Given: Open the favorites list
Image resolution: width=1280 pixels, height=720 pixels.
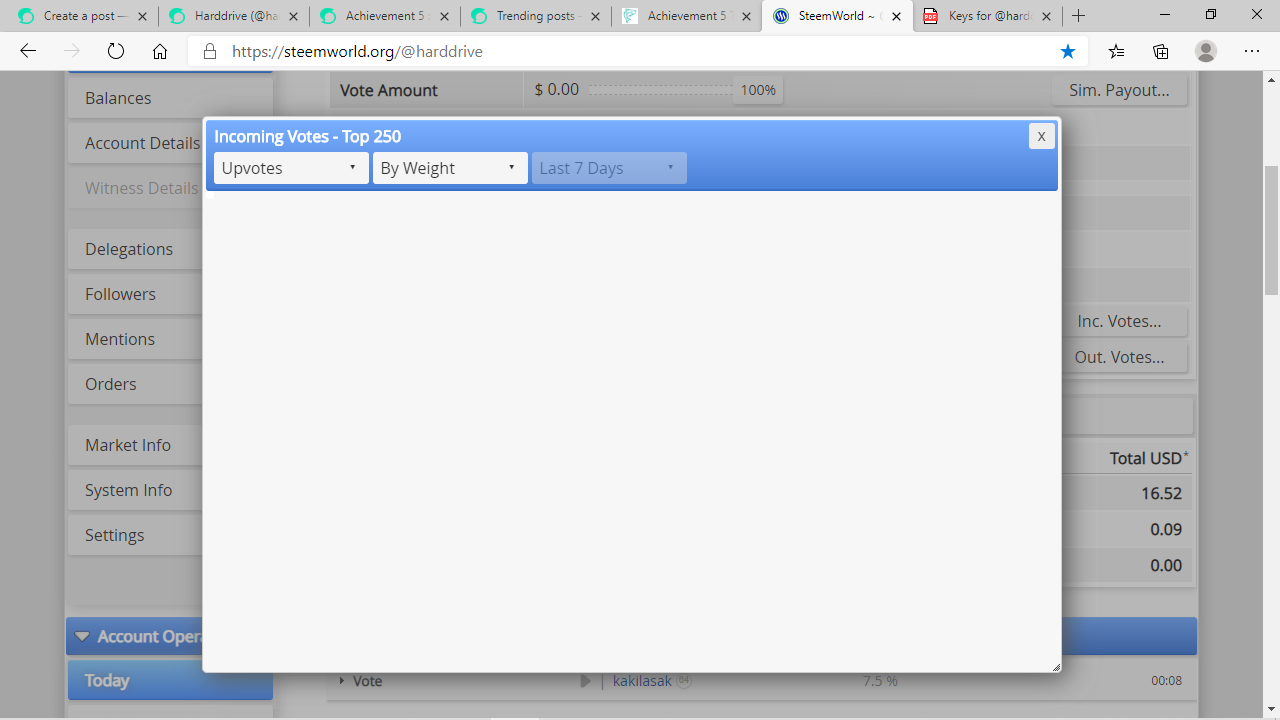Looking at the screenshot, I should 1116,51.
